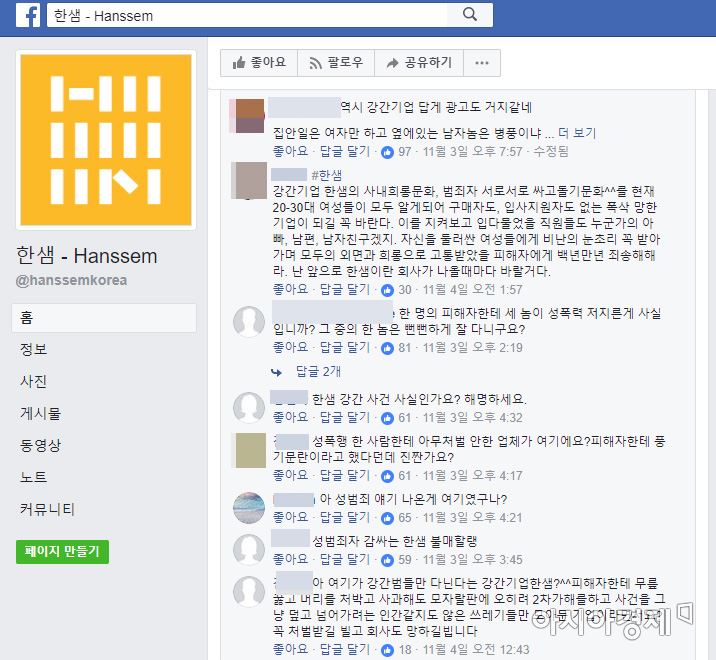
Task: Open the 커뮤니티 sidebar item
Action: (47, 509)
